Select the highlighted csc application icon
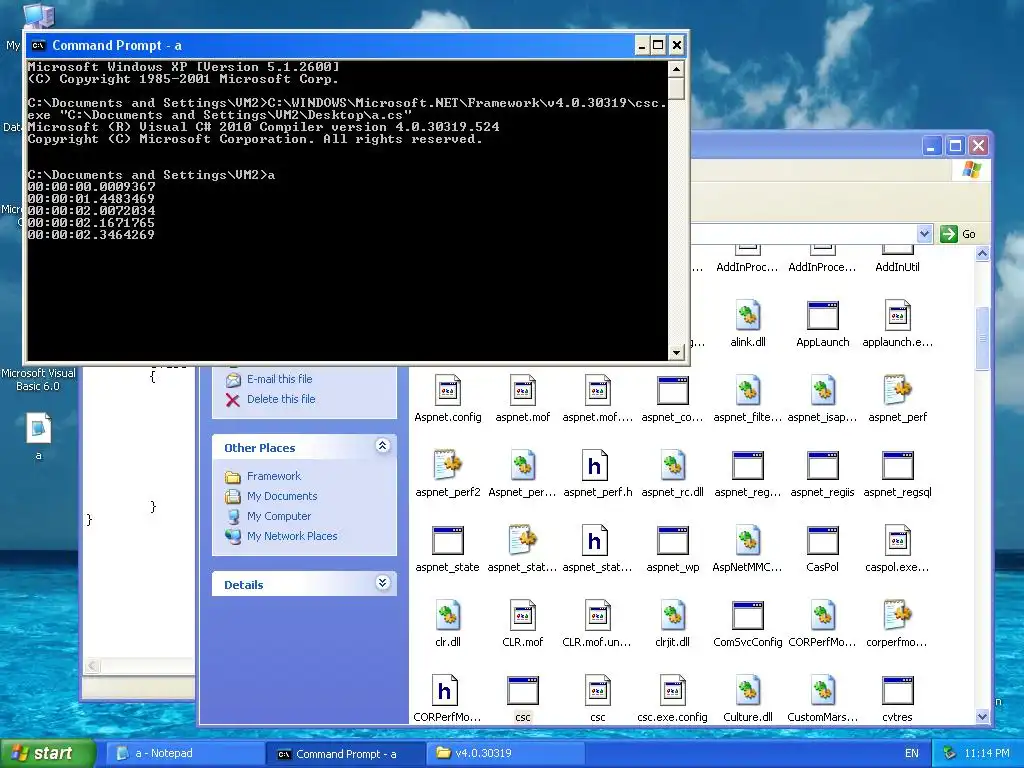Image resolution: width=1024 pixels, height=768 pixels. pyautogui.click(x=522, y=691)
